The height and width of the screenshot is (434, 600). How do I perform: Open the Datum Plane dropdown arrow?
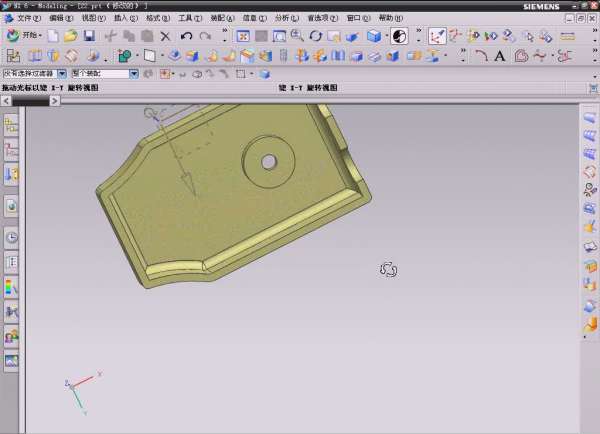click(x=162, y=55)
